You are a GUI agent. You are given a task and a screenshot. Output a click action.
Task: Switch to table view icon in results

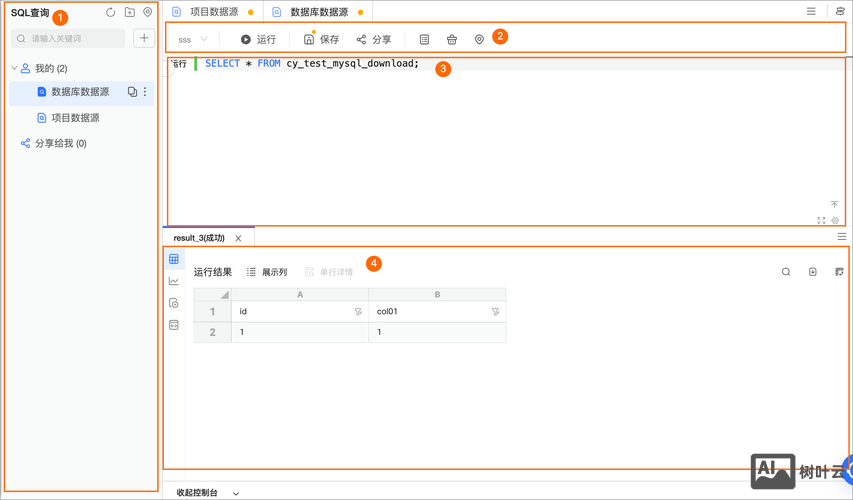(174, 259)
